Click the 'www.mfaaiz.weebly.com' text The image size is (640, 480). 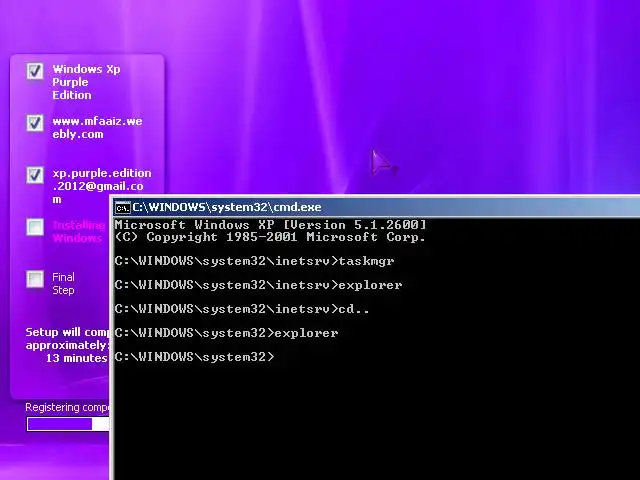click(98, 128)
